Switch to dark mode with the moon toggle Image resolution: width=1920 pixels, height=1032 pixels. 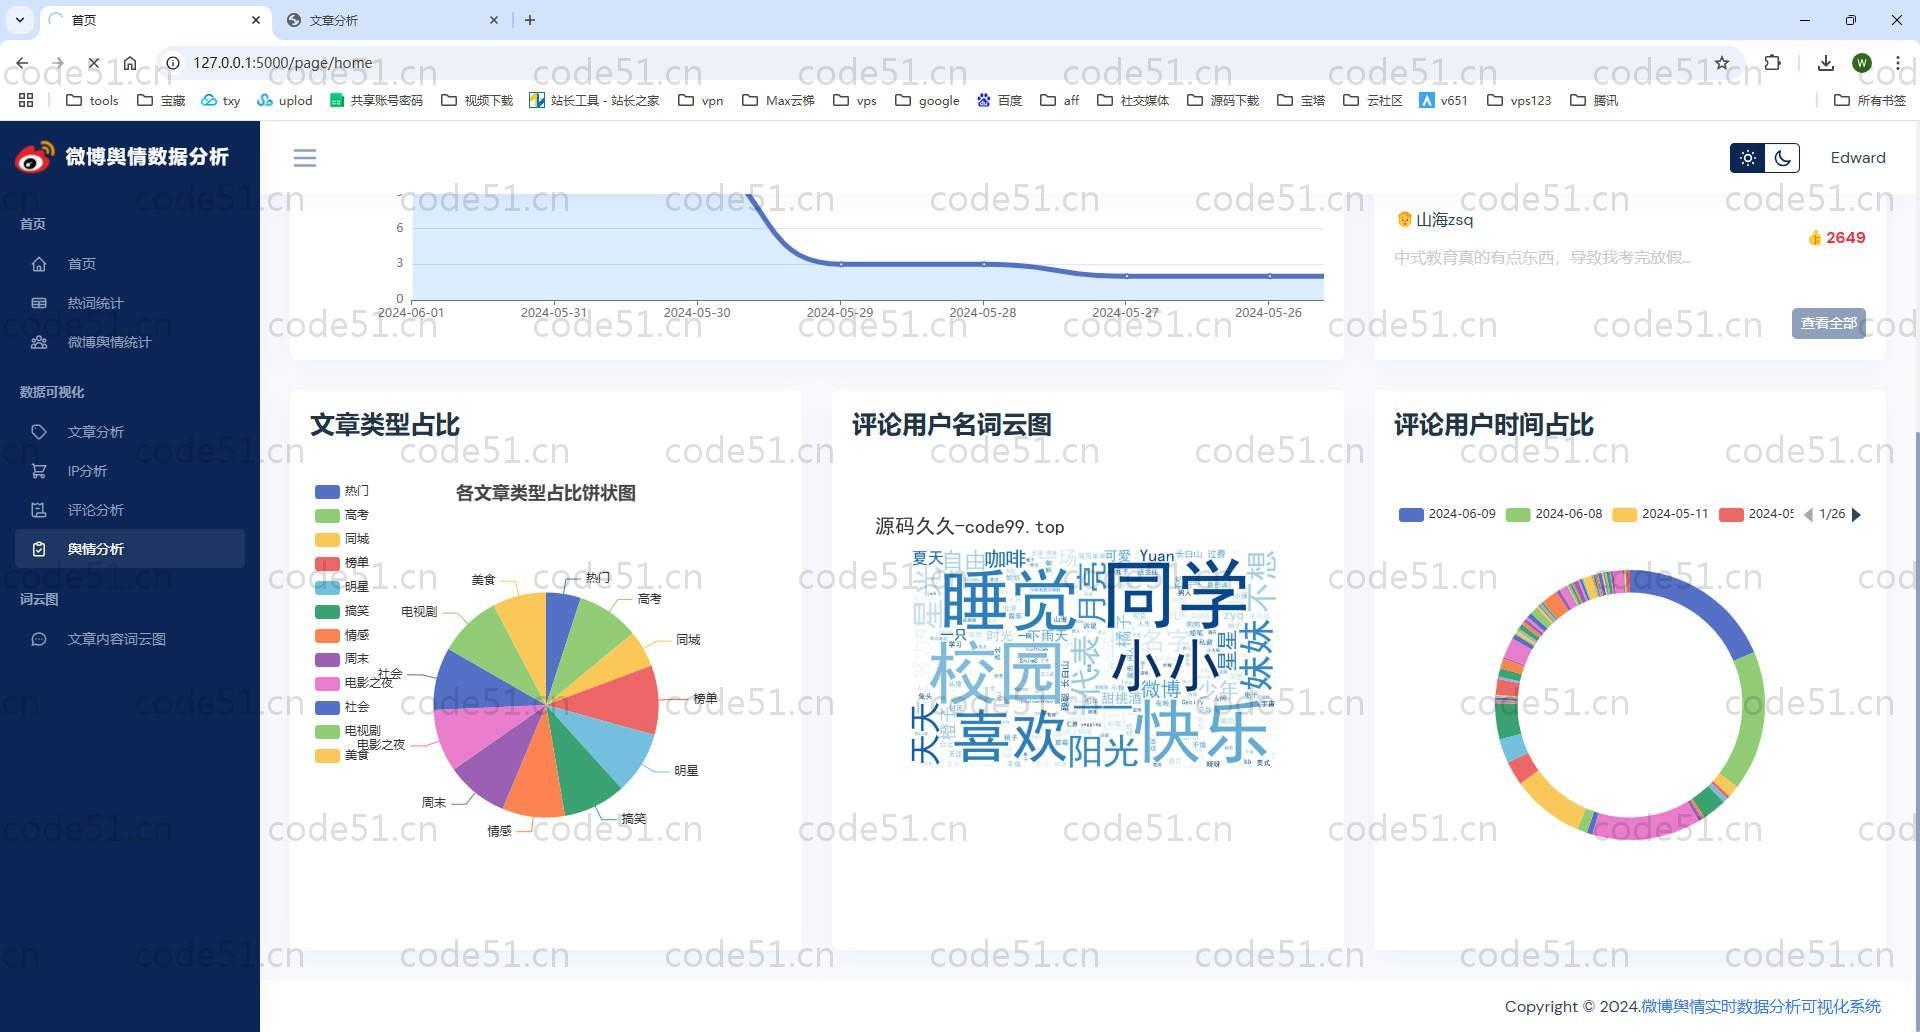pos(1782,158)
